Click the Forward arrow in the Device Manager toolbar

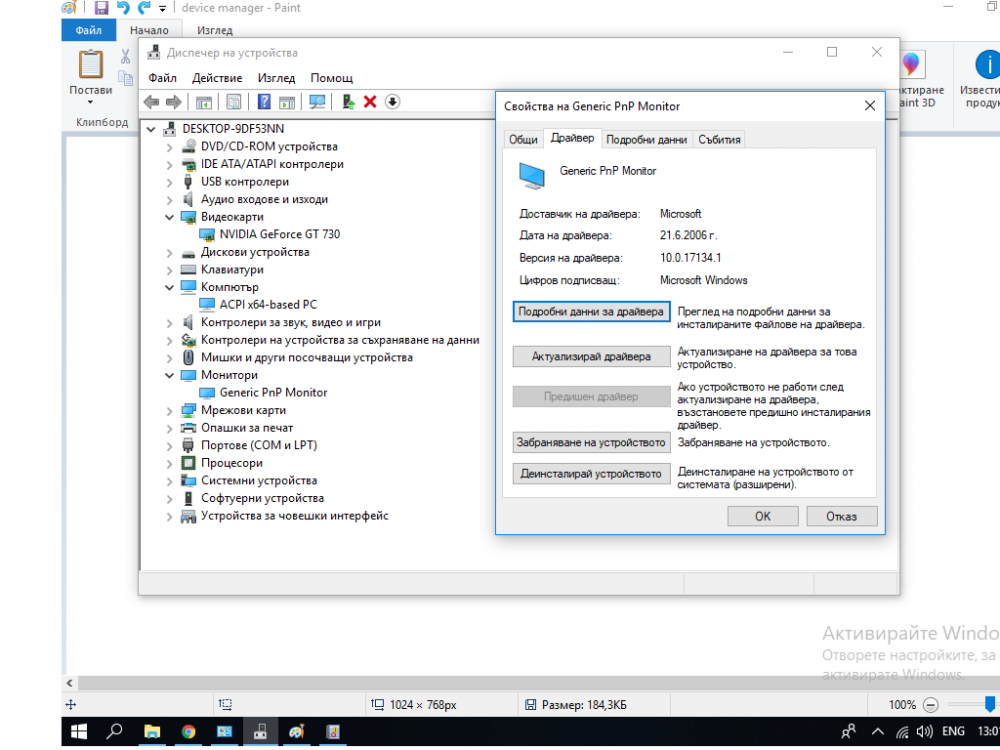[173, 102]
